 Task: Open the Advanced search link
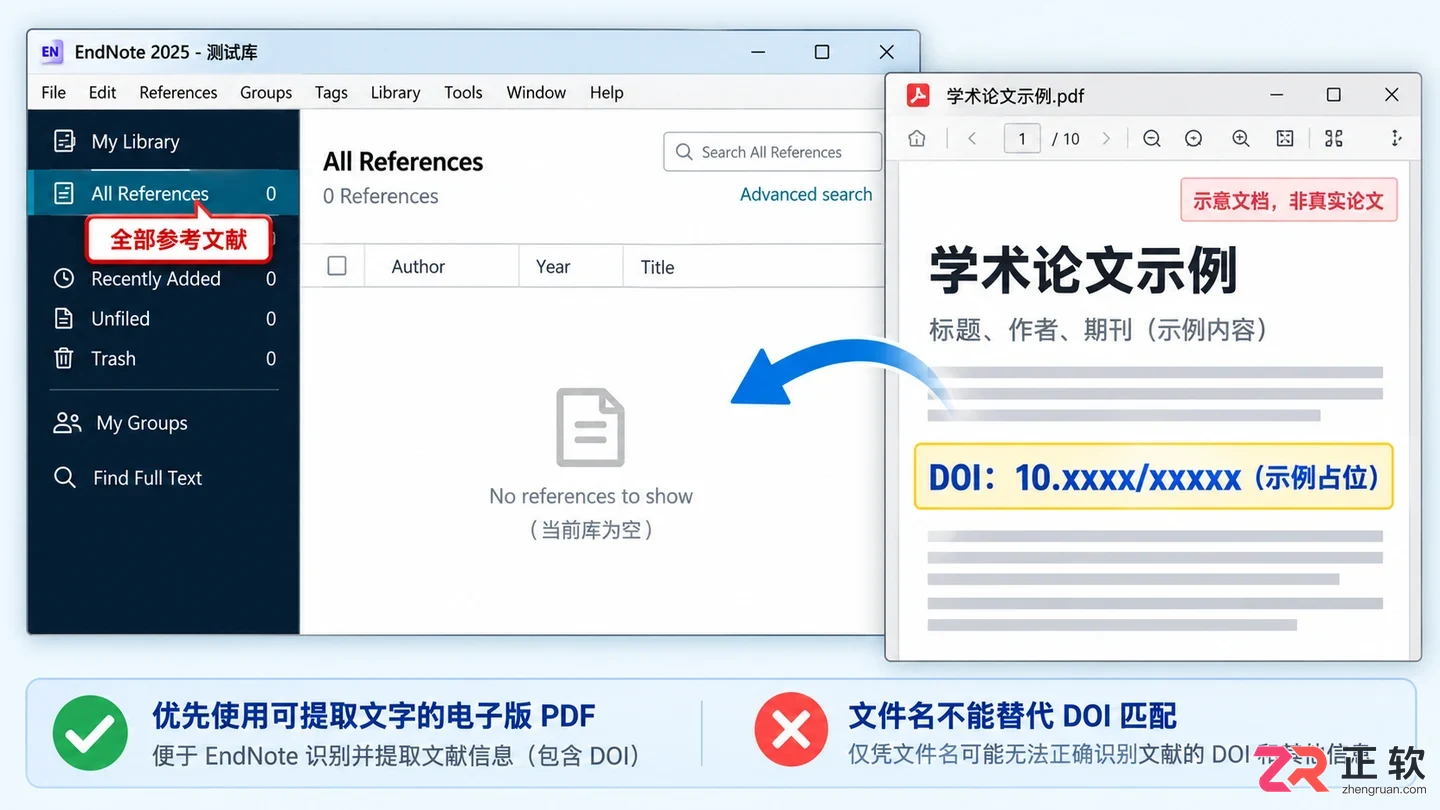806,195
